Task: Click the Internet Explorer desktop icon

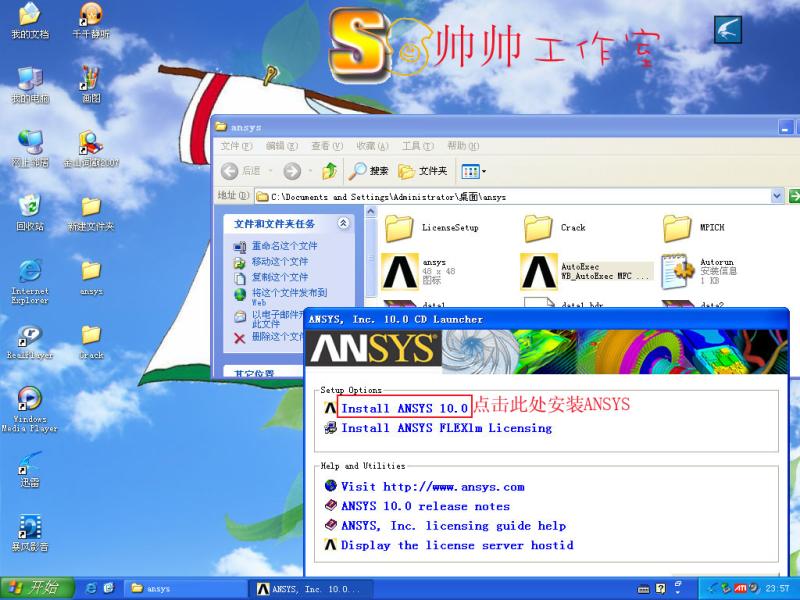Action: coord(30,272)
